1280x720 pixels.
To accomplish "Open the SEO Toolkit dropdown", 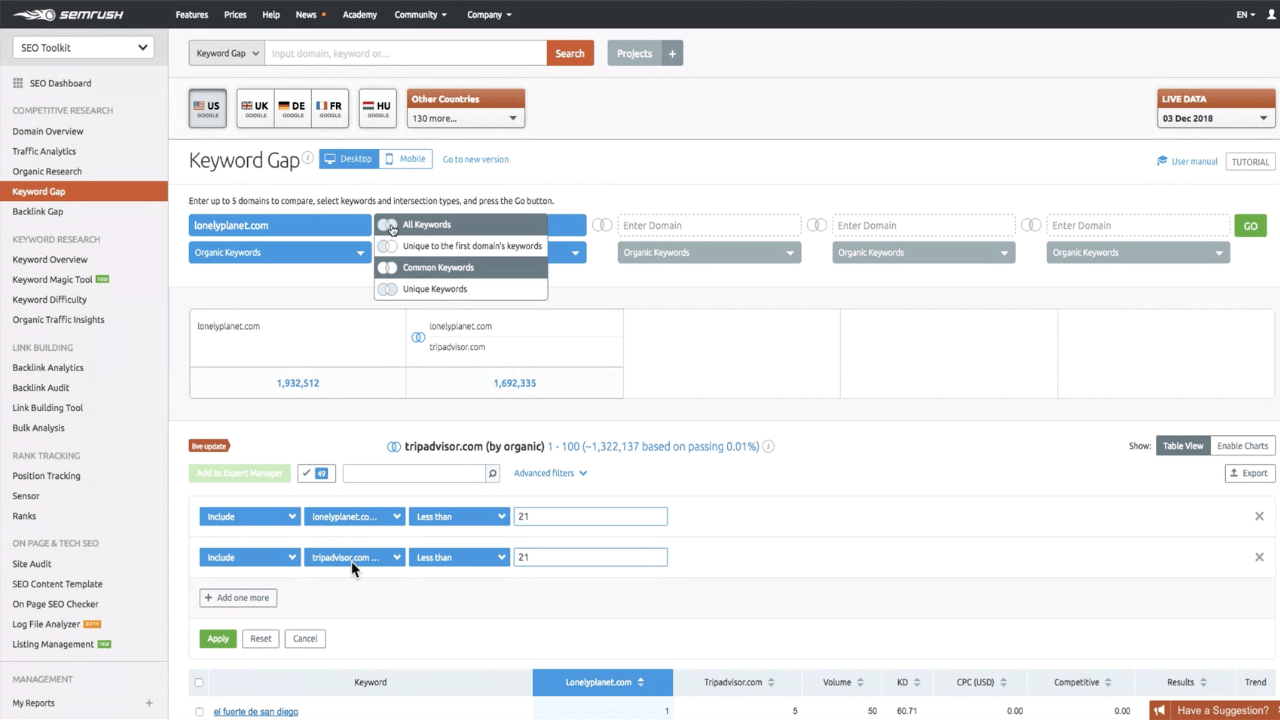I will [x=83, y=47].
